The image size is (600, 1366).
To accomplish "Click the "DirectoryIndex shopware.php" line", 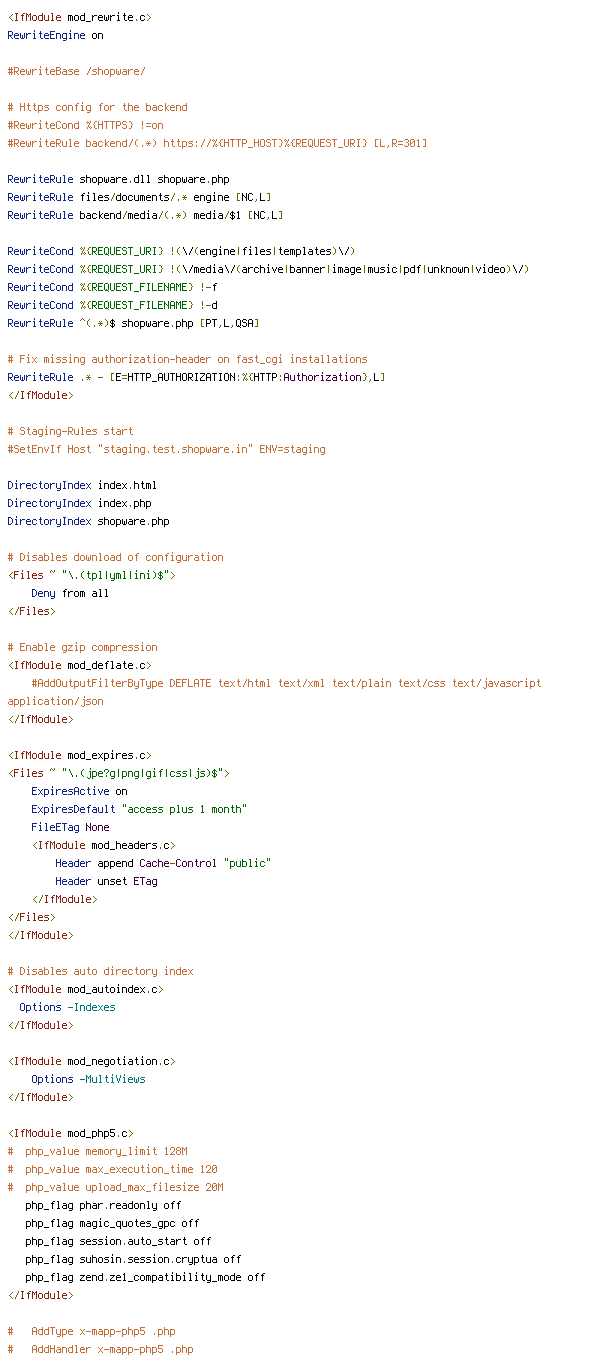I will click(x=88, y=522).
